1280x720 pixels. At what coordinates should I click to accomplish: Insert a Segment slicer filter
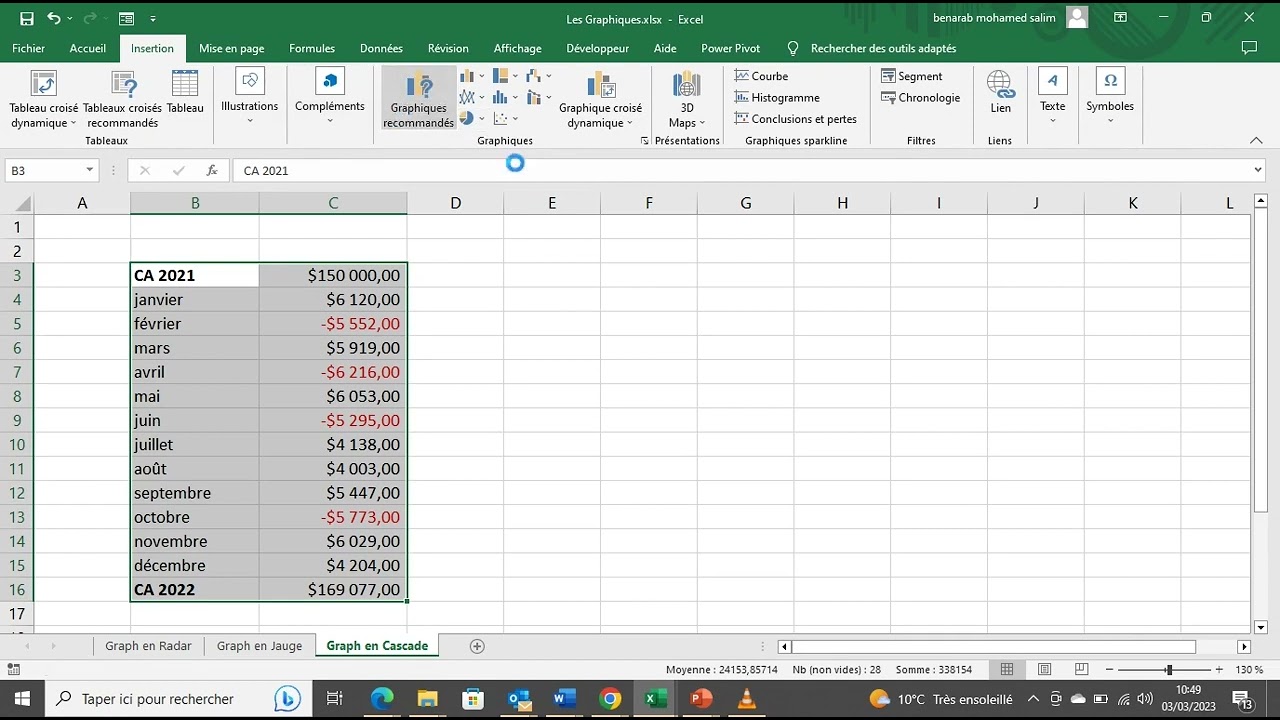pos(911,76)
